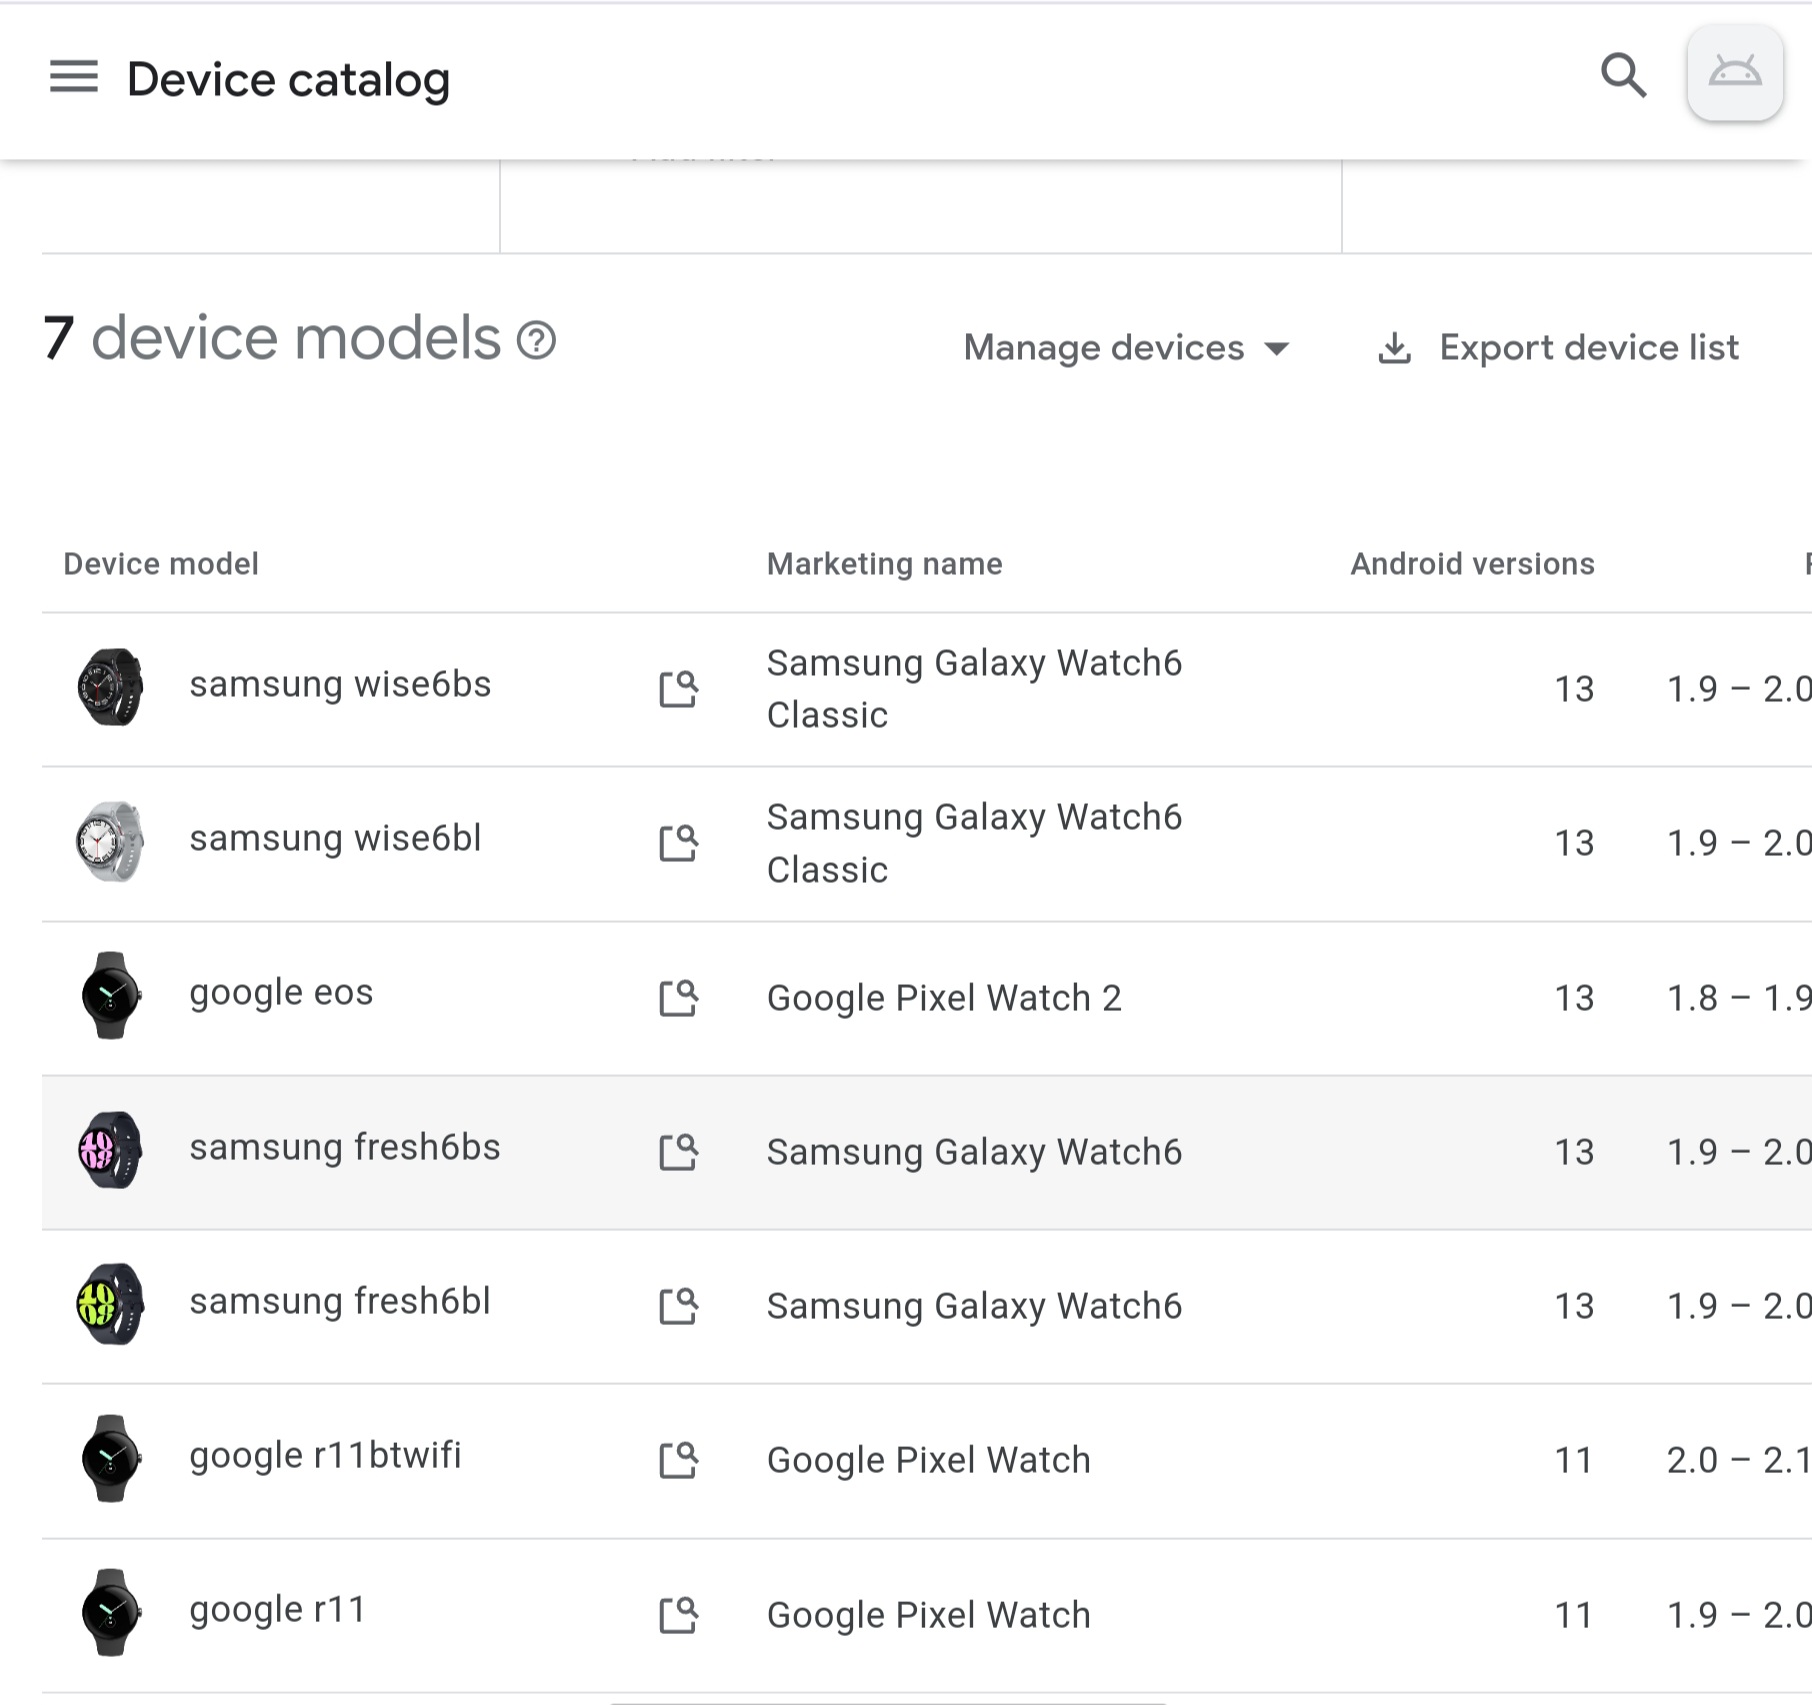This screenshot has height=1705, width=1812.
Task: Select the 'google r11' device name
Action: click(277, 1611)
